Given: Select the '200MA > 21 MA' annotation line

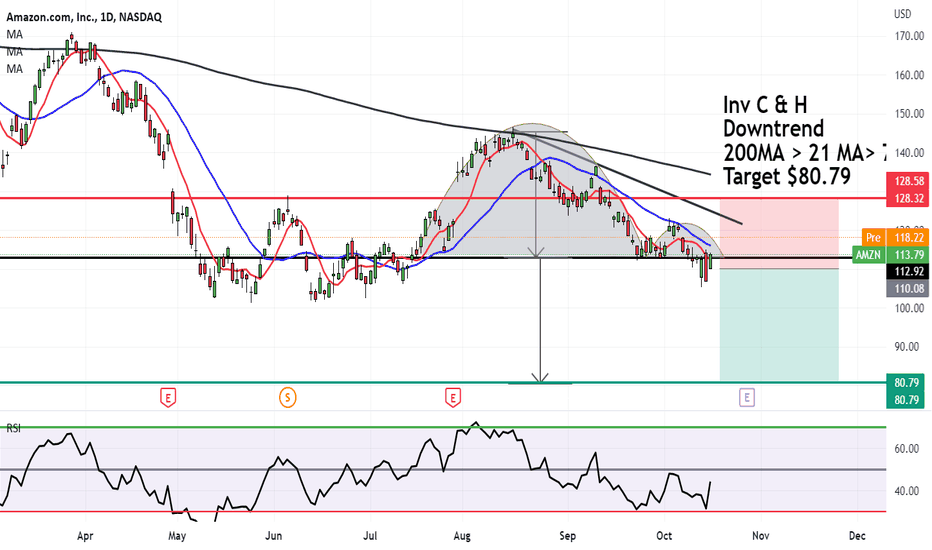Looking at the screenshot, I should point(804,153).
